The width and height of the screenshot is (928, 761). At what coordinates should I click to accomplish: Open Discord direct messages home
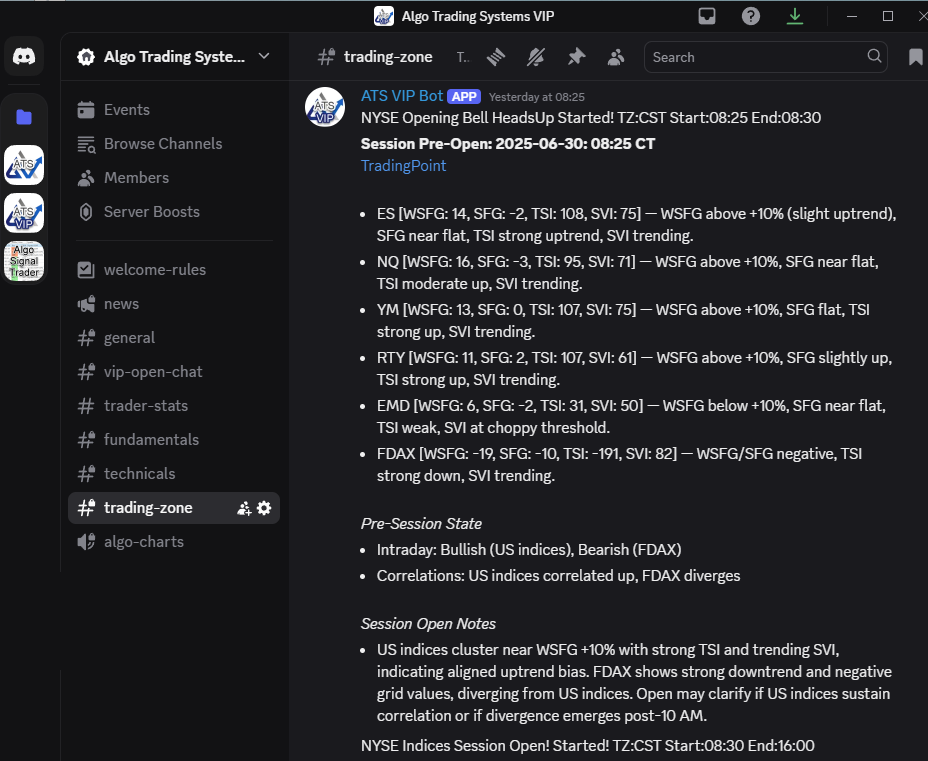[x=24, y=57]
